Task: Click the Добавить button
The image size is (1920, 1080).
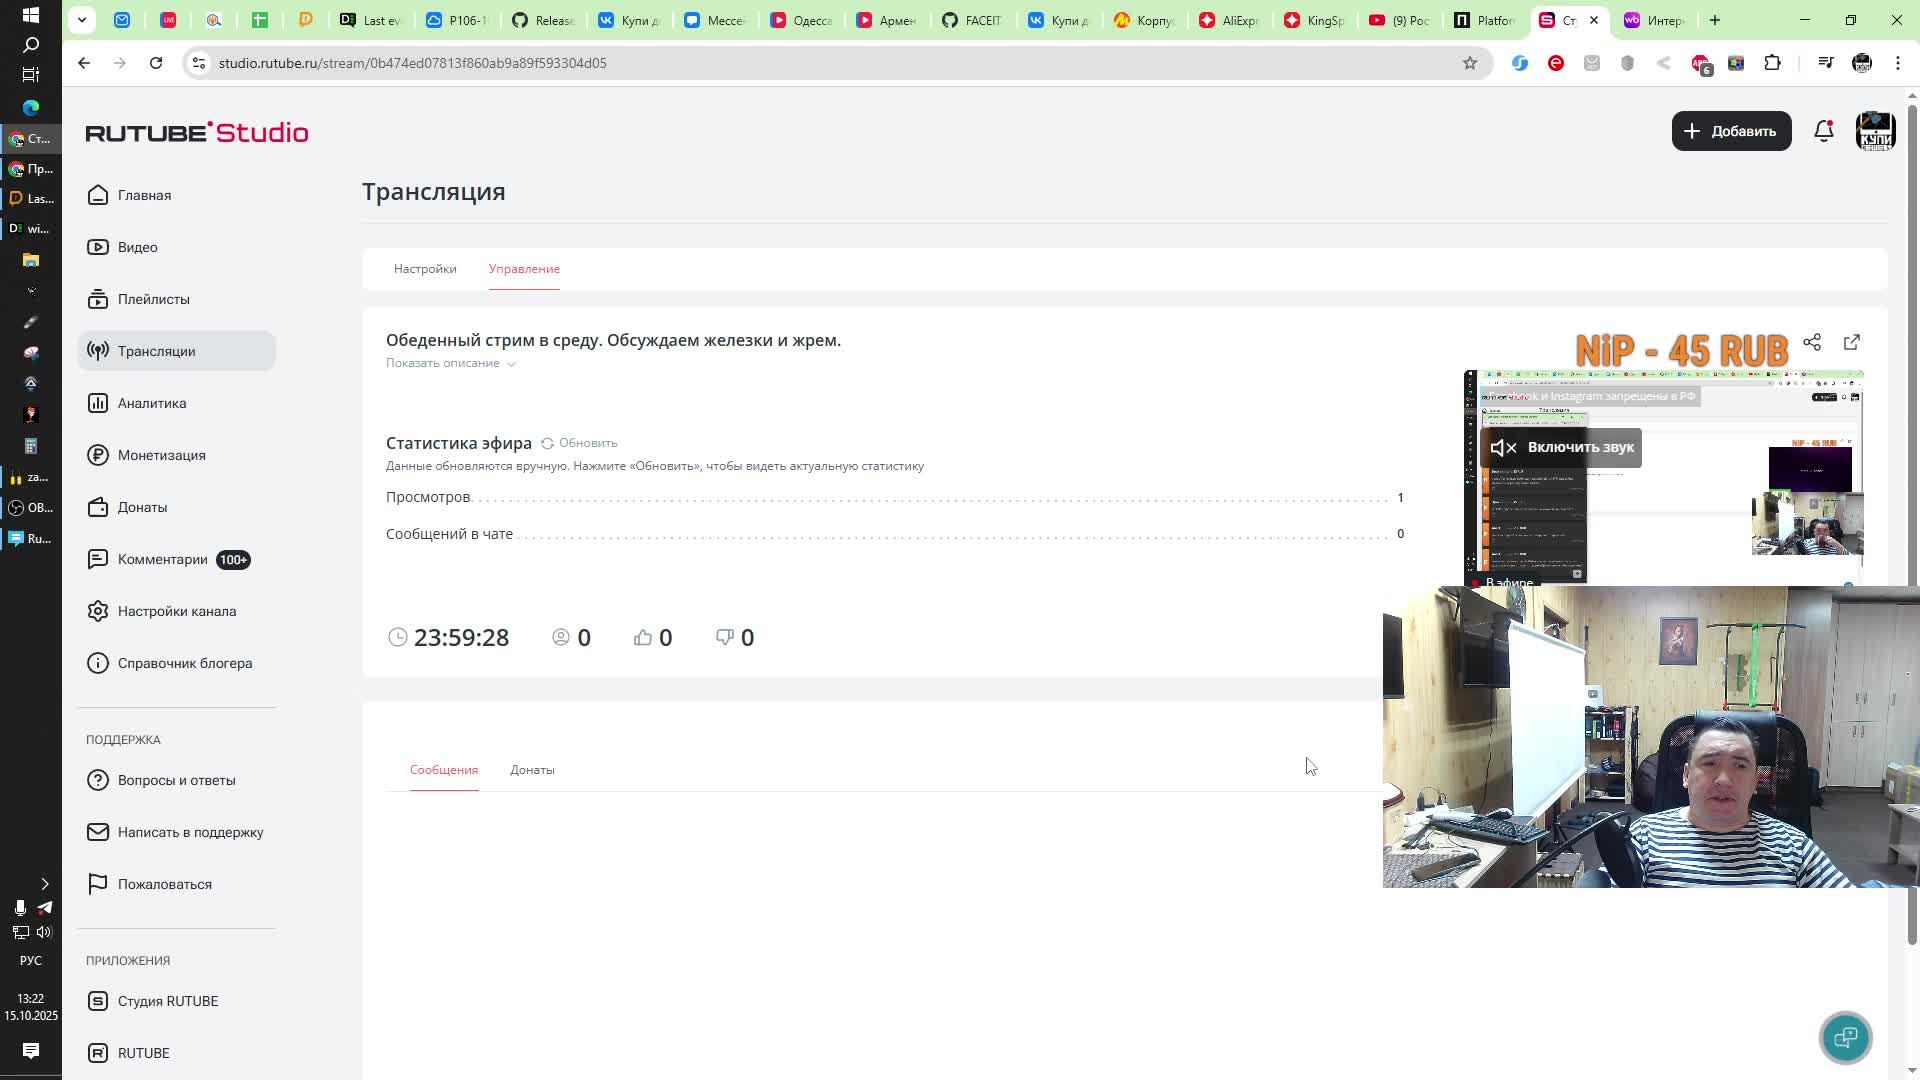Action: [x=1730, y=131]
